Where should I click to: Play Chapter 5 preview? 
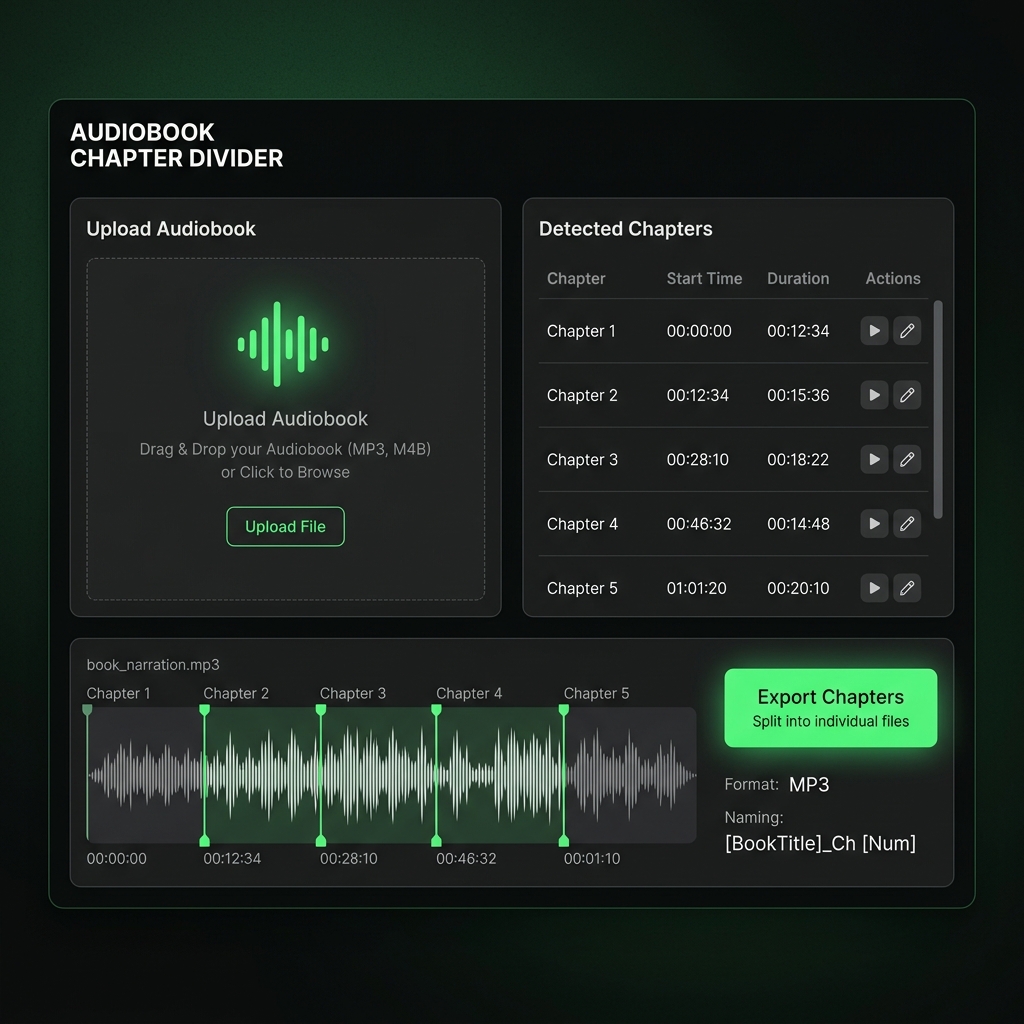[874, 588]
